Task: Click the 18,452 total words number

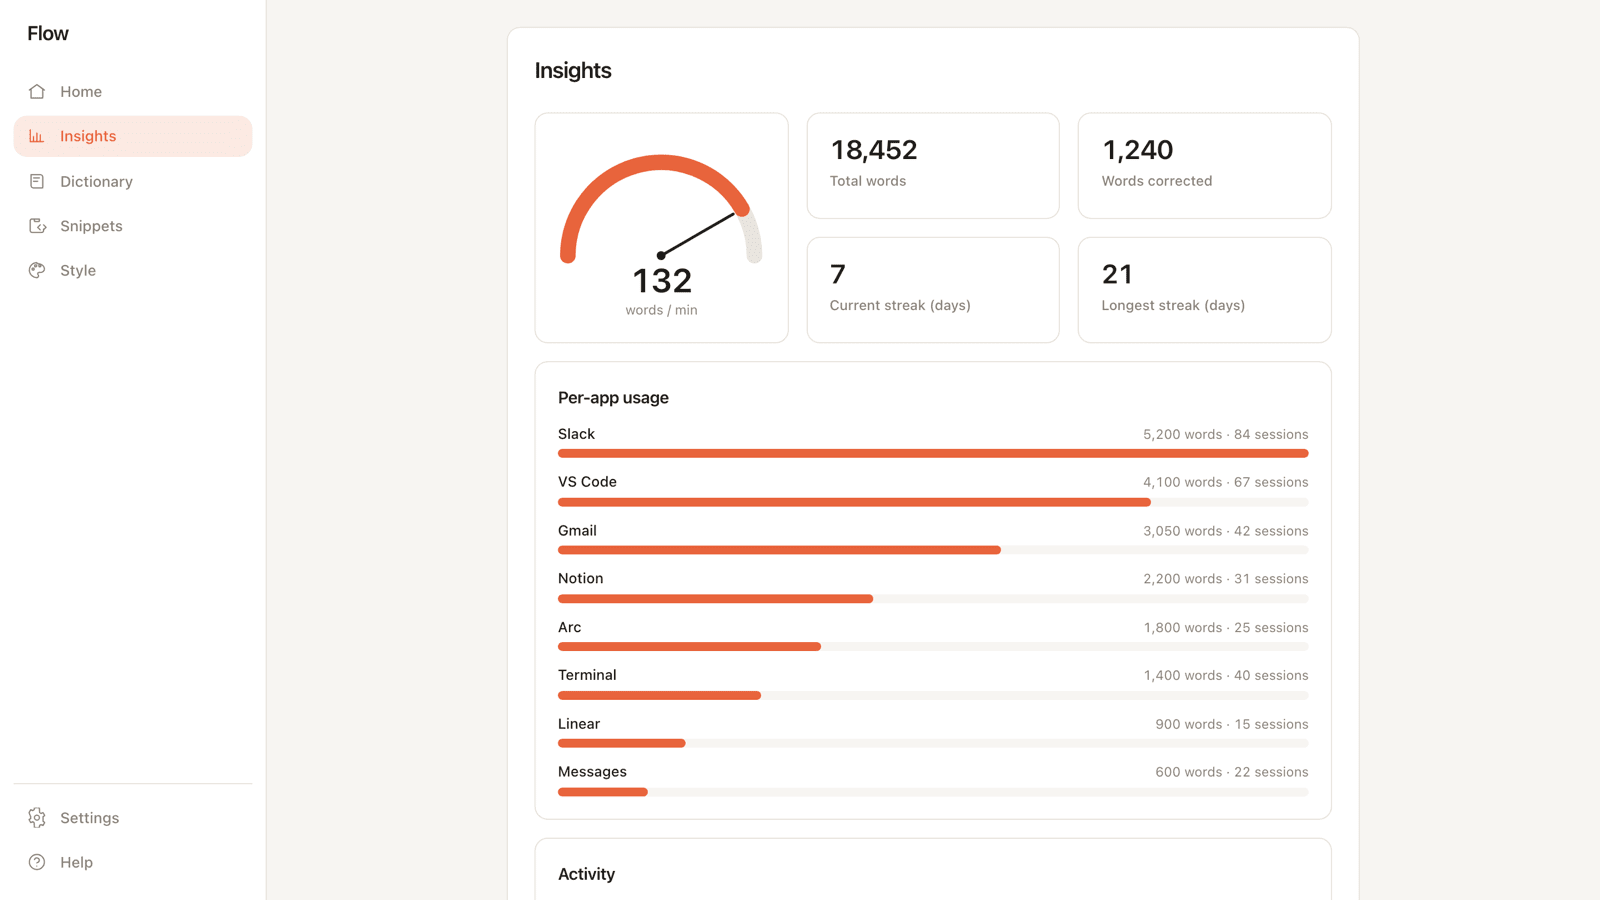Action: point(873,150)
